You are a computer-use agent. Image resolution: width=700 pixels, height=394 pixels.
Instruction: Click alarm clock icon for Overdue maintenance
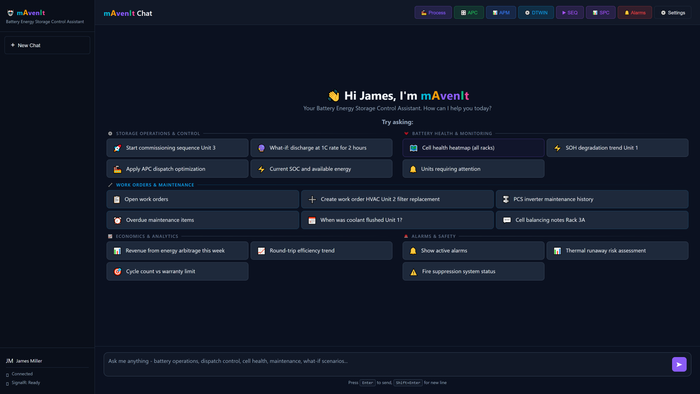click(117, 220)
